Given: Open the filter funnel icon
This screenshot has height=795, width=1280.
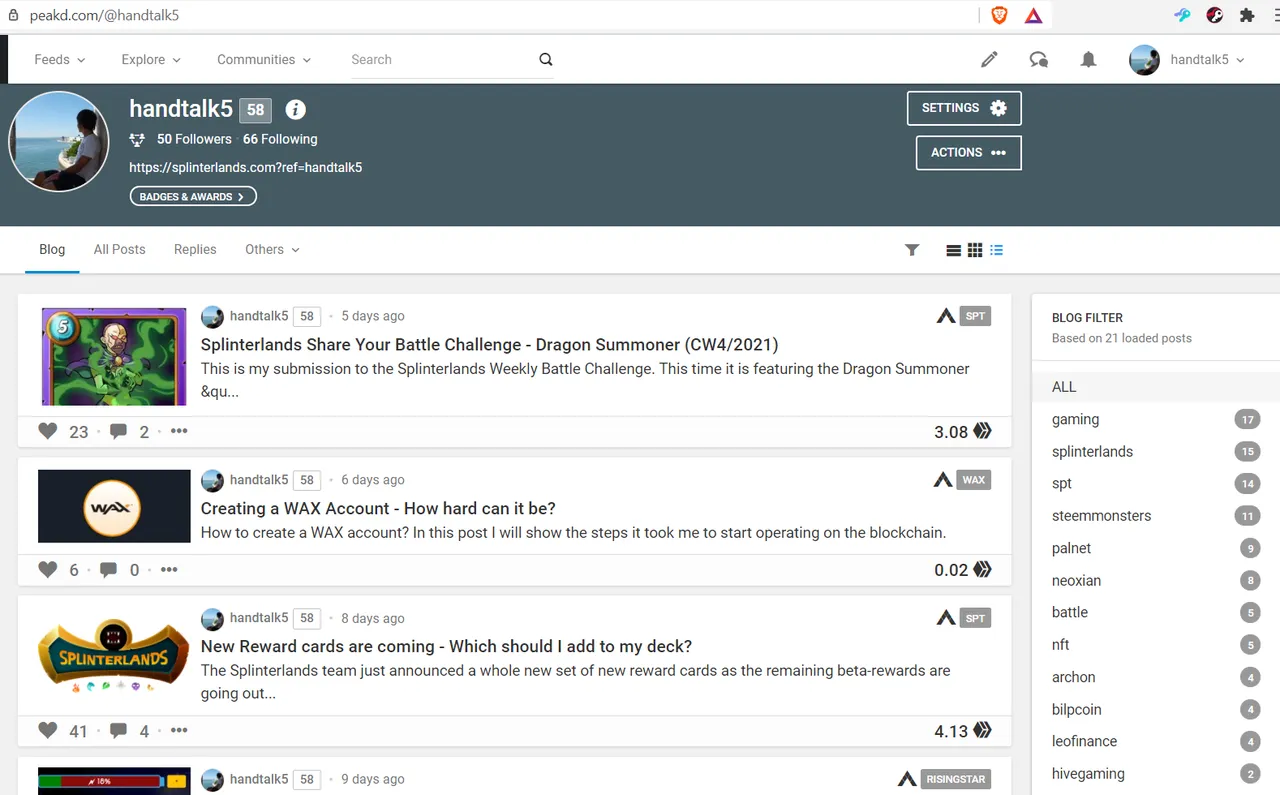Looking at the screenshot, I should point(912,250).
